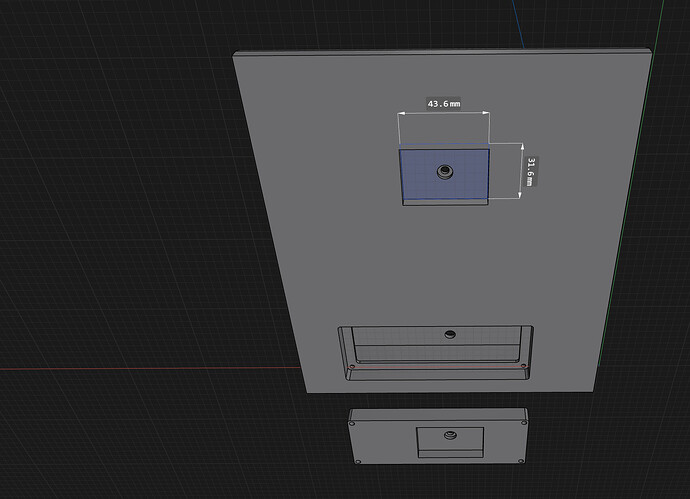
Task: Click the 31.6 mm height dimension label
Action: pyautogui.click(x=531, y=172)
